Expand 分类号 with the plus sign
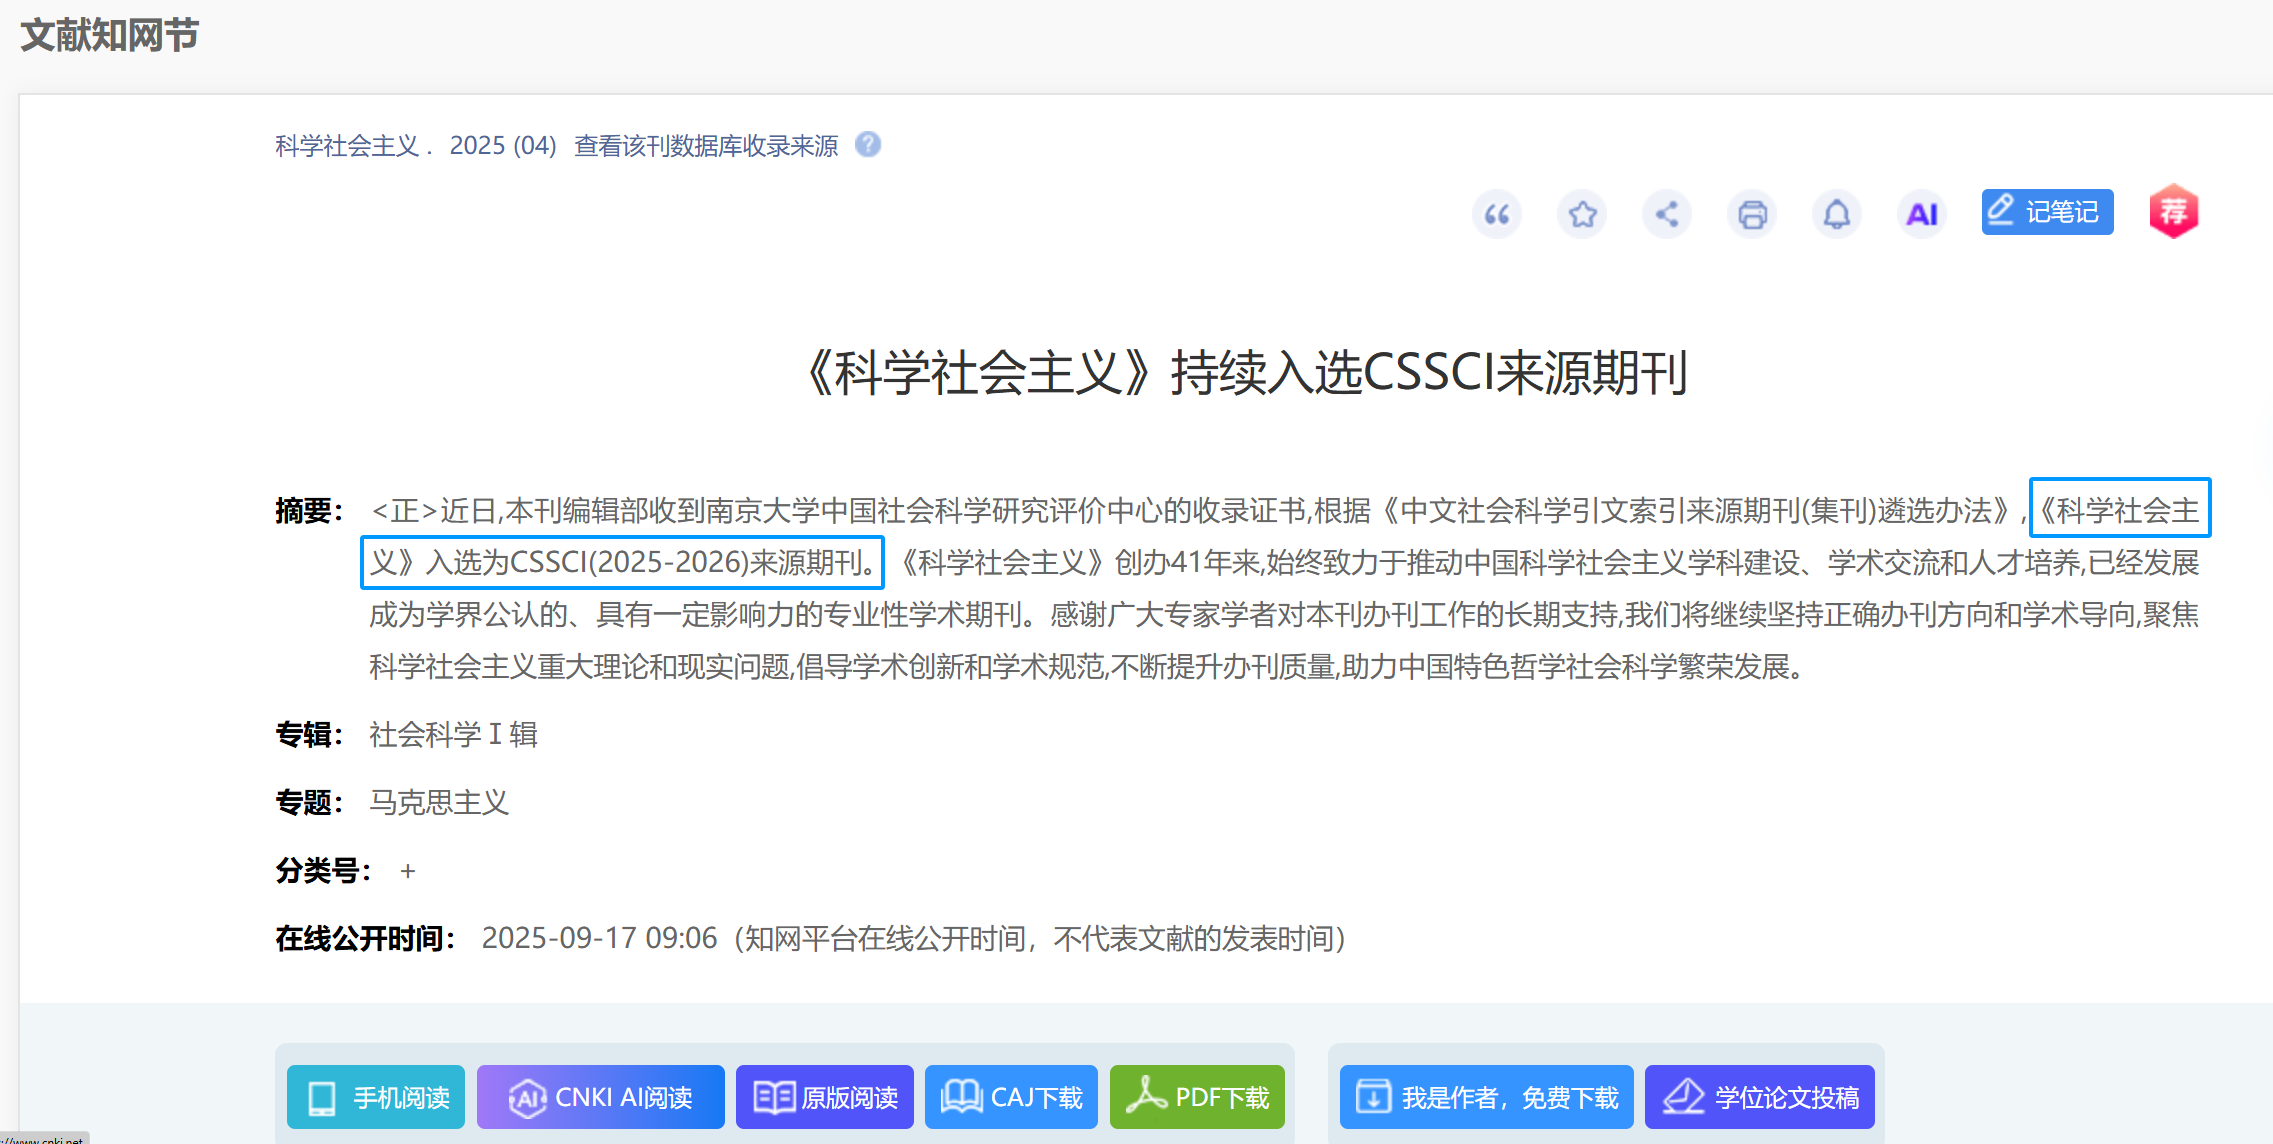The height and width of the screenshot is (1144, 2273). click(408, 871)
